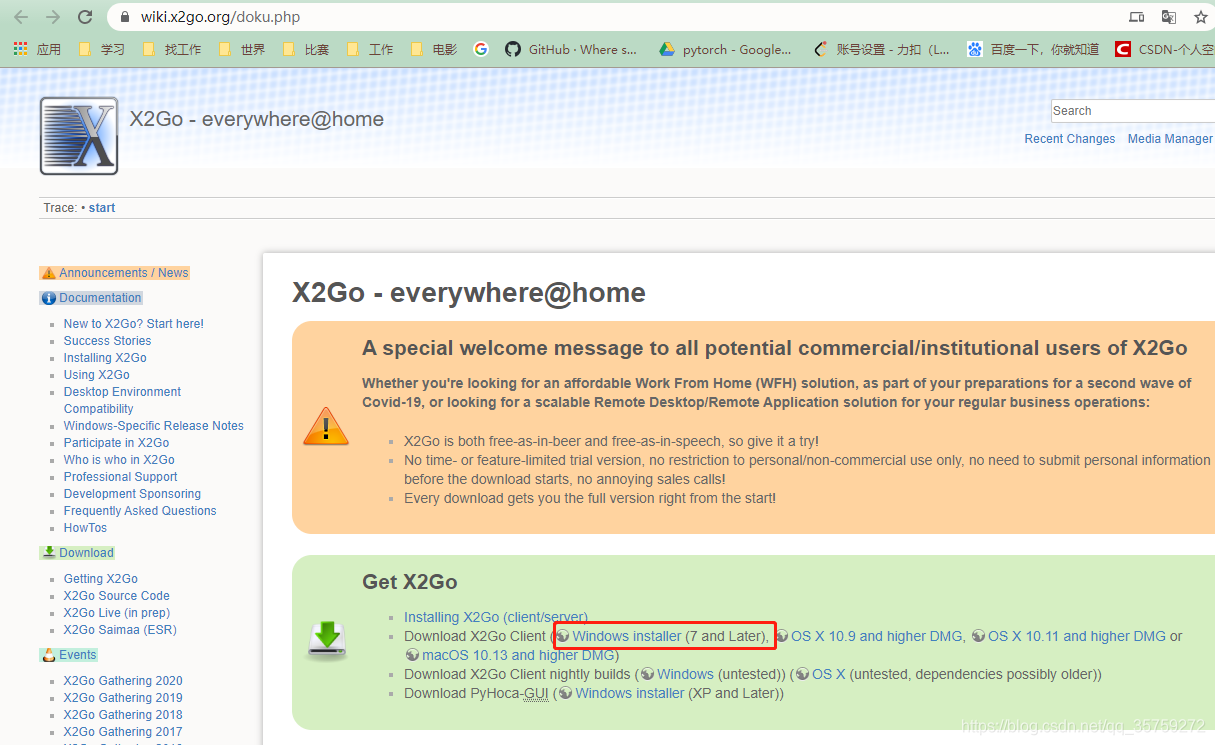
Task: Open Recent Changes link
Action: [1070, 139]
